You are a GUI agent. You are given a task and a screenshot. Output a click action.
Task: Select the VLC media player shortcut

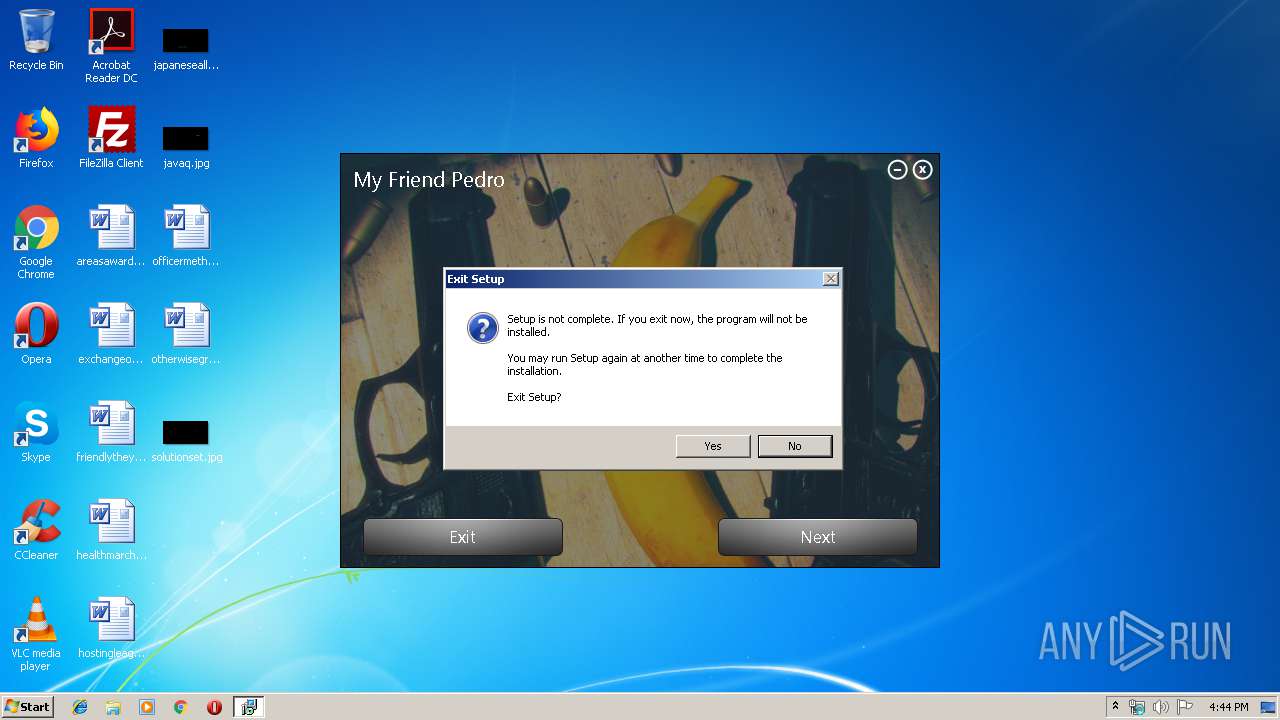[36, 634]
